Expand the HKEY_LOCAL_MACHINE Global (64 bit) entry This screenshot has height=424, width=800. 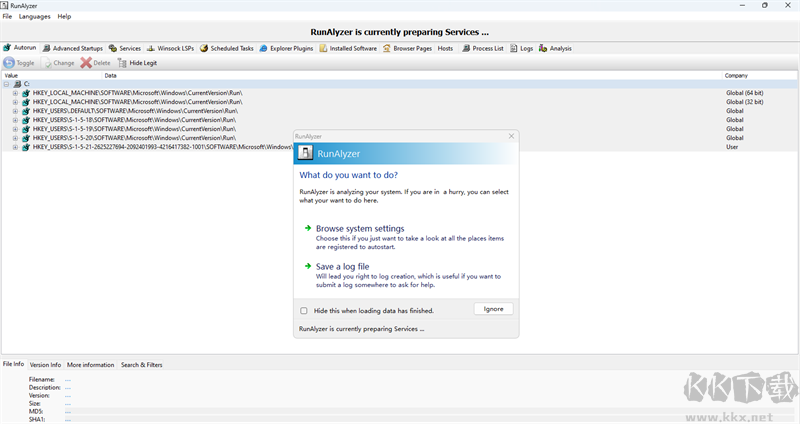(x=16, y=93)
